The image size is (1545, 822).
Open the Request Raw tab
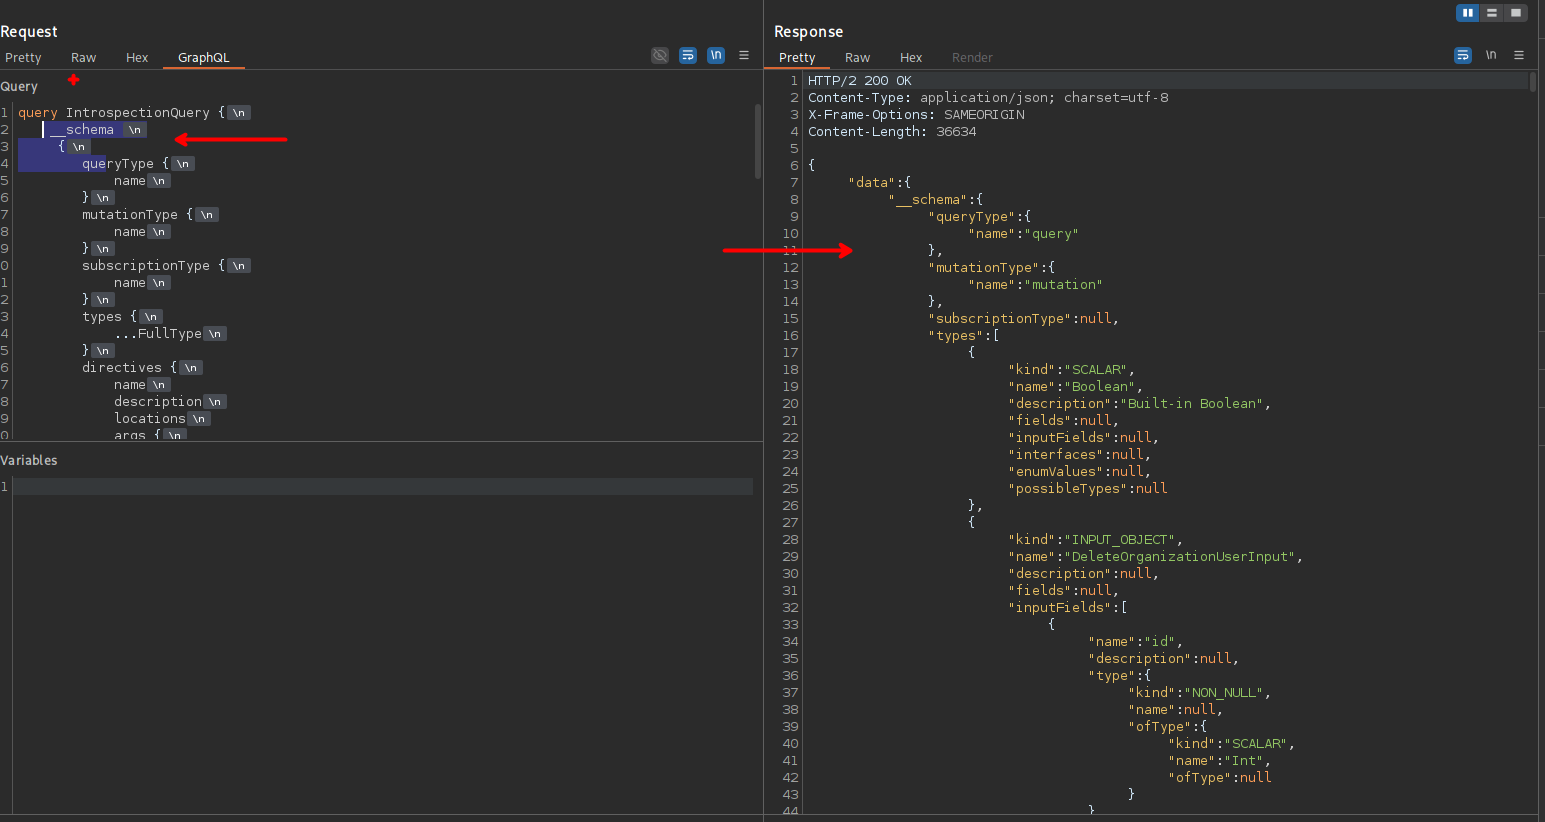pyautogui.click(x=84, y=58)
